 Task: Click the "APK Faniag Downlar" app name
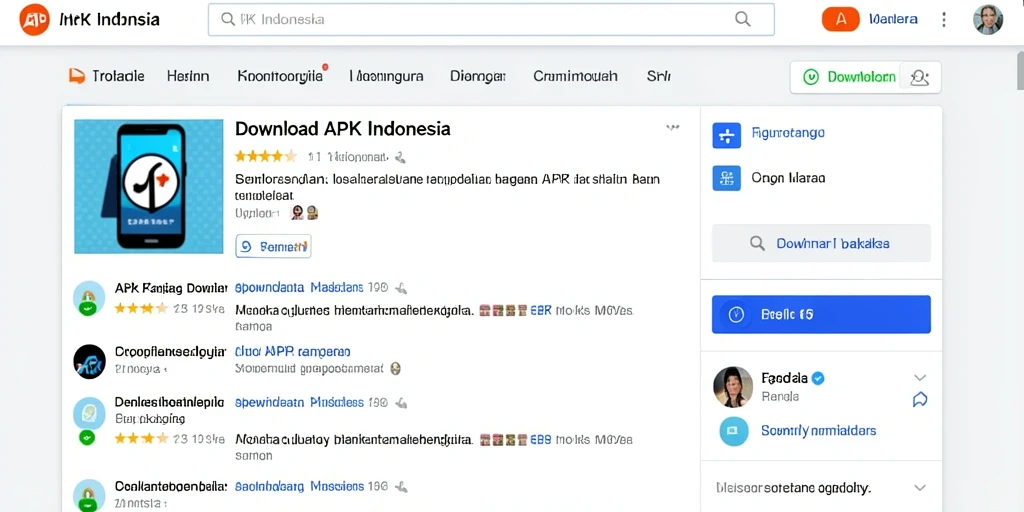pyautogui.click(x=170, y=287)
